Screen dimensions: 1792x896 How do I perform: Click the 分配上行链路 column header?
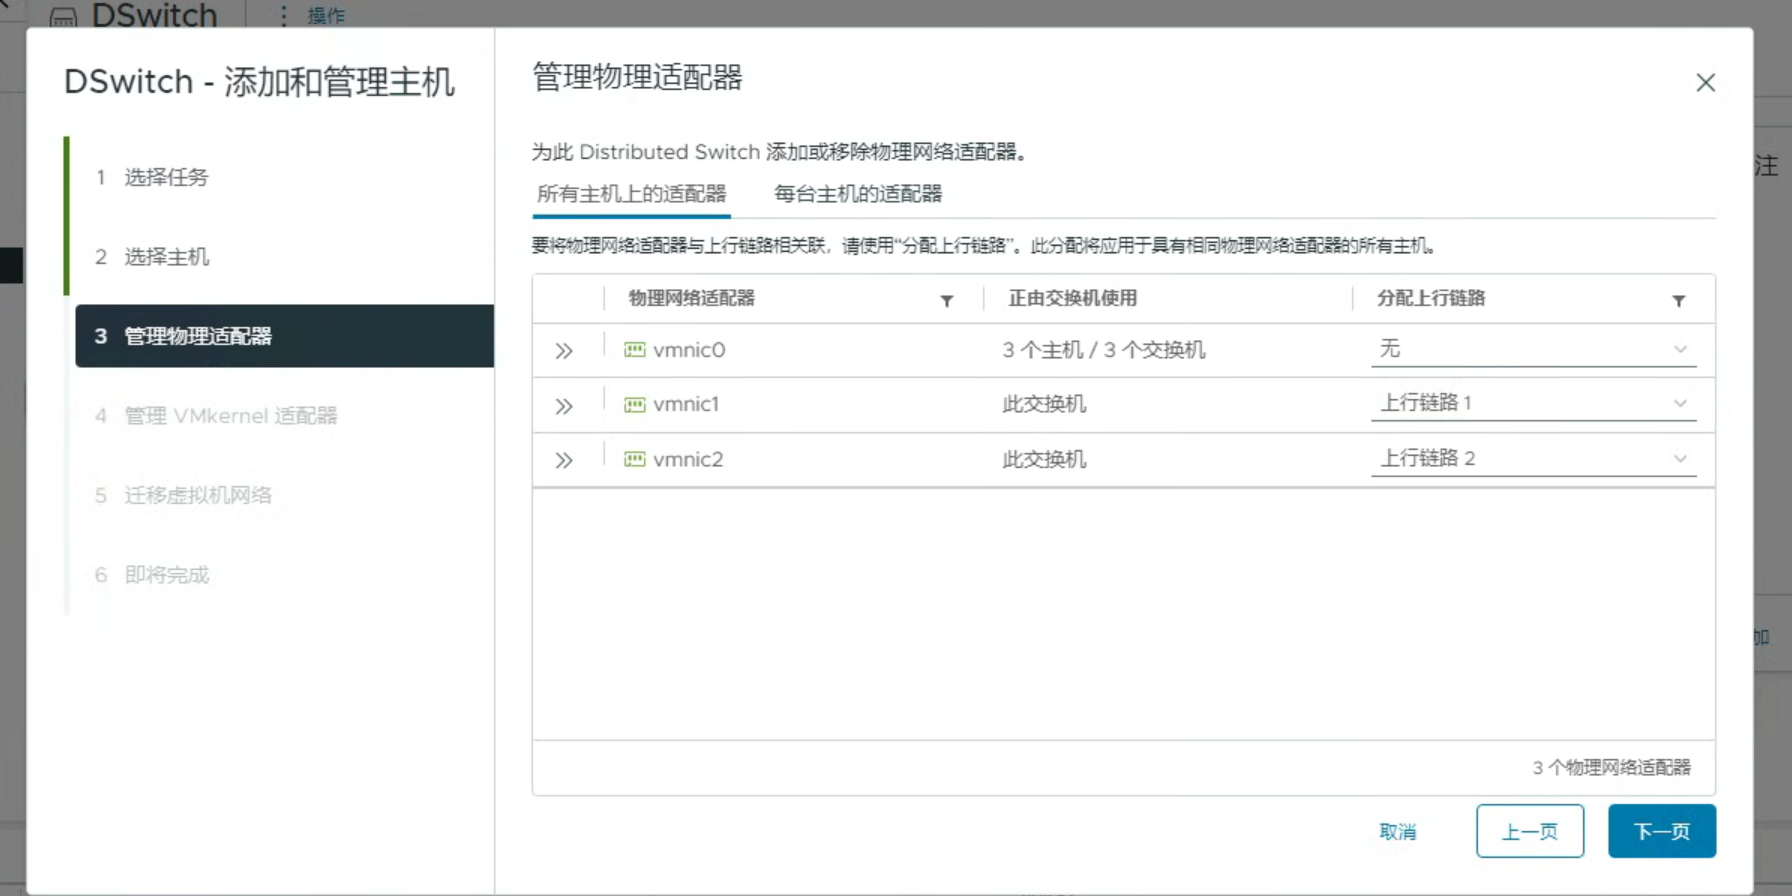(x=1431, y=298)
